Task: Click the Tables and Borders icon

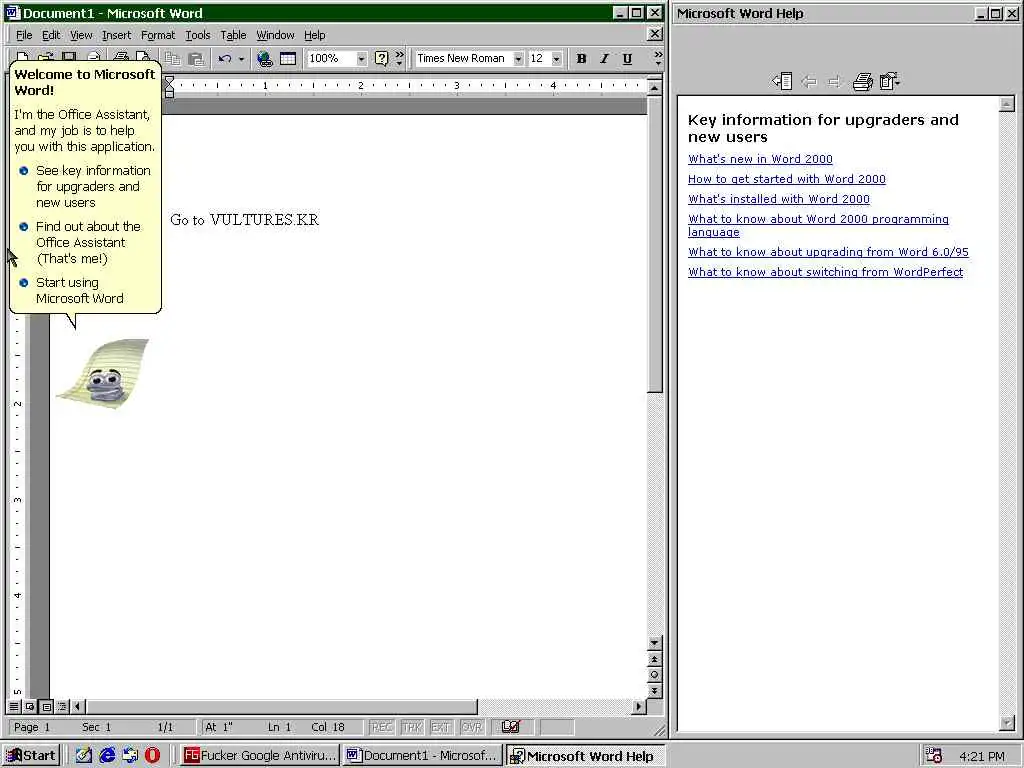Action: pos(288,59)
